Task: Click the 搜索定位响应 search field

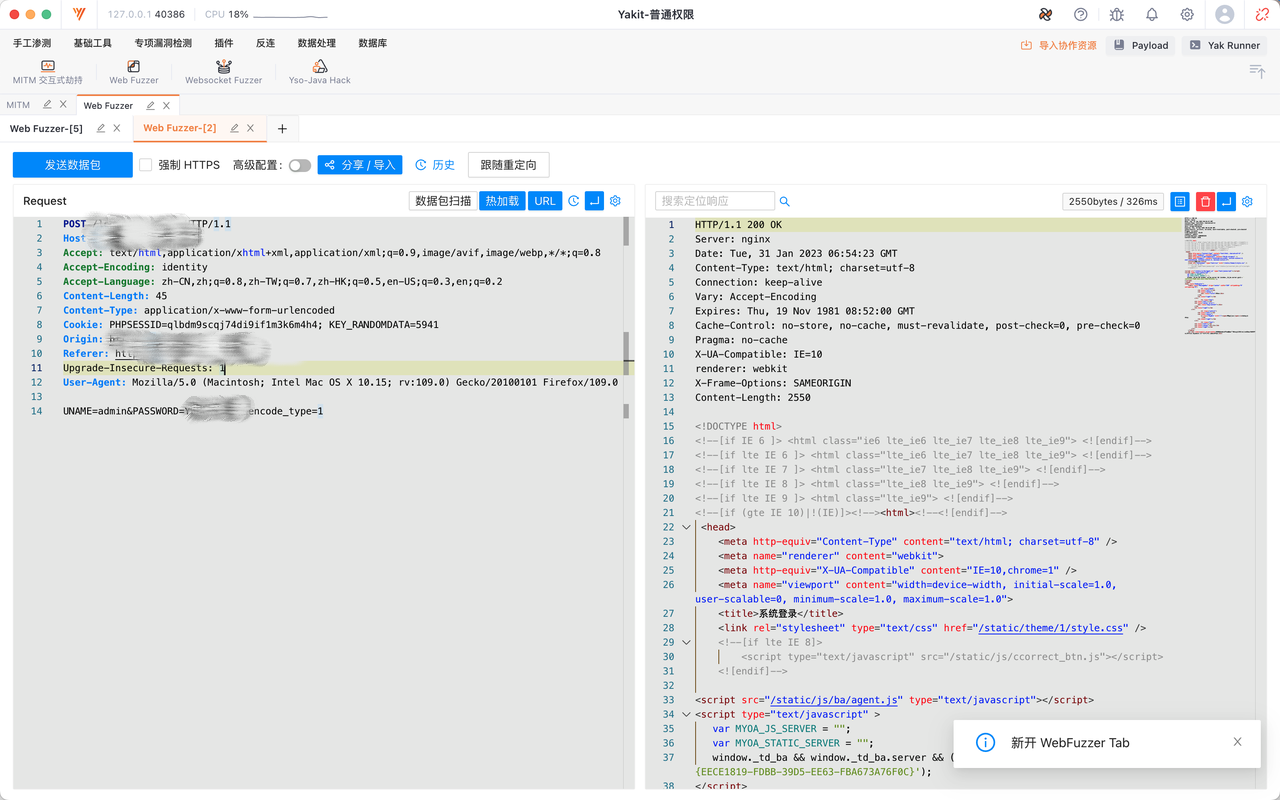Action: point(714,201)
